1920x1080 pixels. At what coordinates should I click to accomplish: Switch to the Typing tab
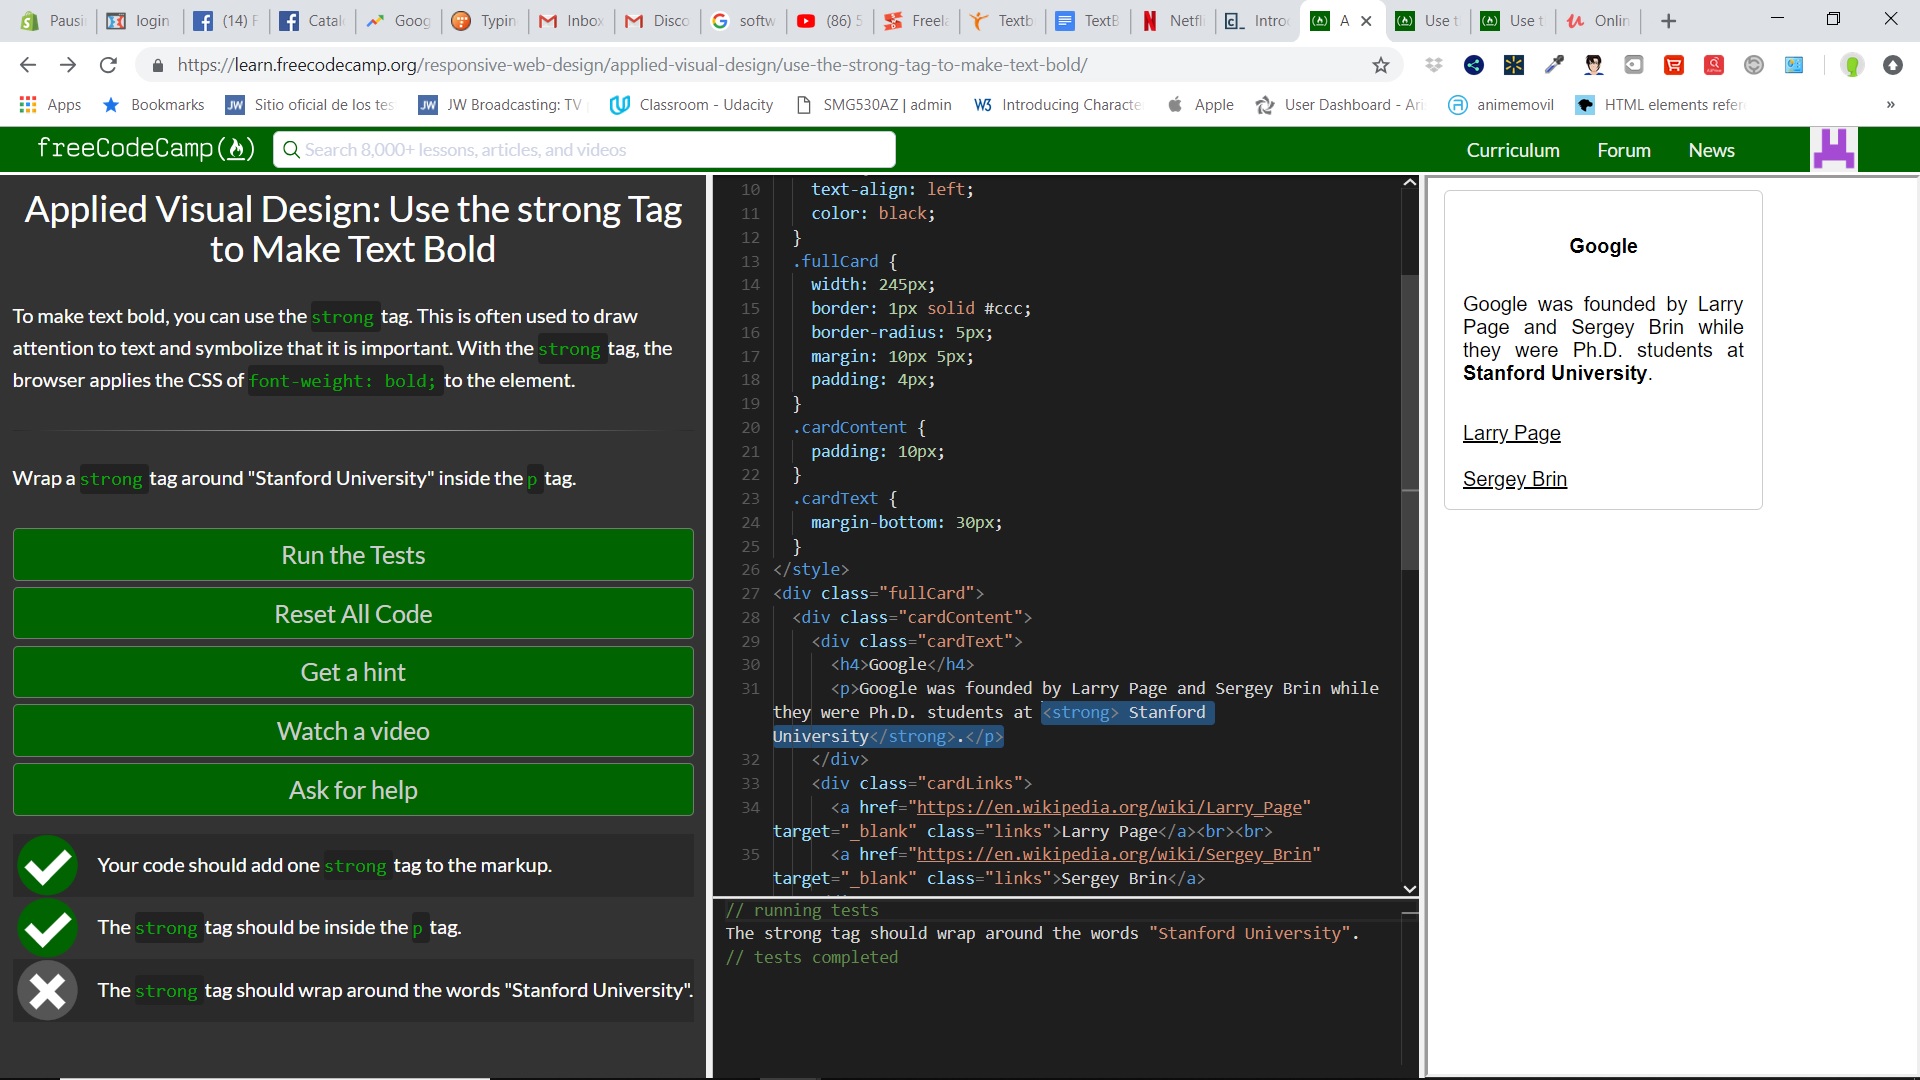pos(485,21)
